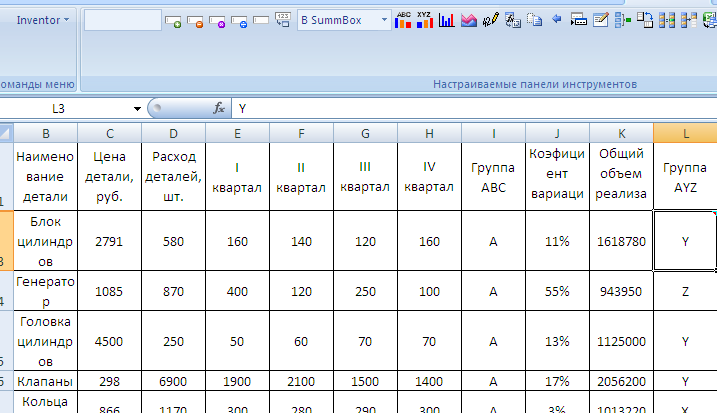The height and width of the screenshot is (413, 717).
Task: Click the 'Цена детали, руб.' header cell
Action: coord(110,177)
